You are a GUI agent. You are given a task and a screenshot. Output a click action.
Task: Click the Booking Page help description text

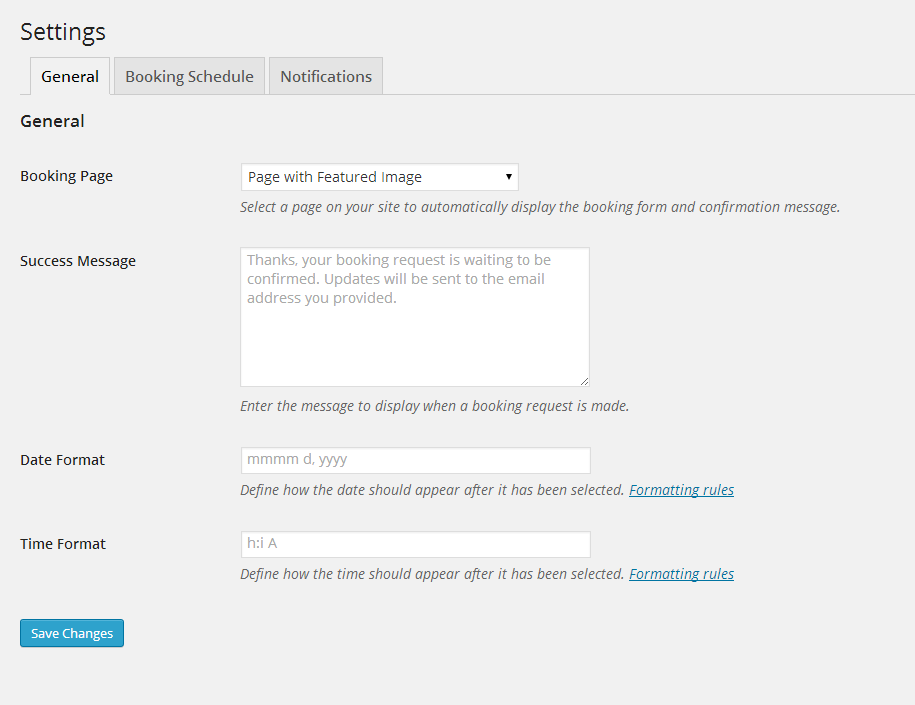tap(539, 207)
